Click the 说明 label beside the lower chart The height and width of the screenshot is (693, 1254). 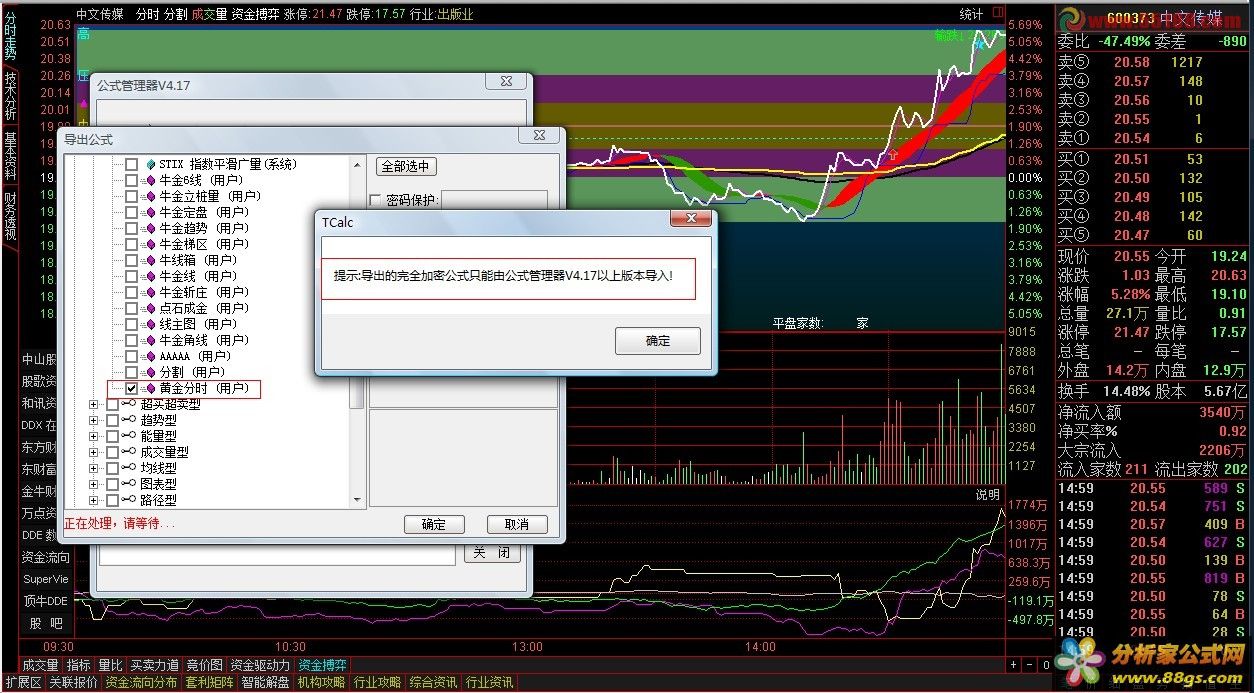pos(987,495)
